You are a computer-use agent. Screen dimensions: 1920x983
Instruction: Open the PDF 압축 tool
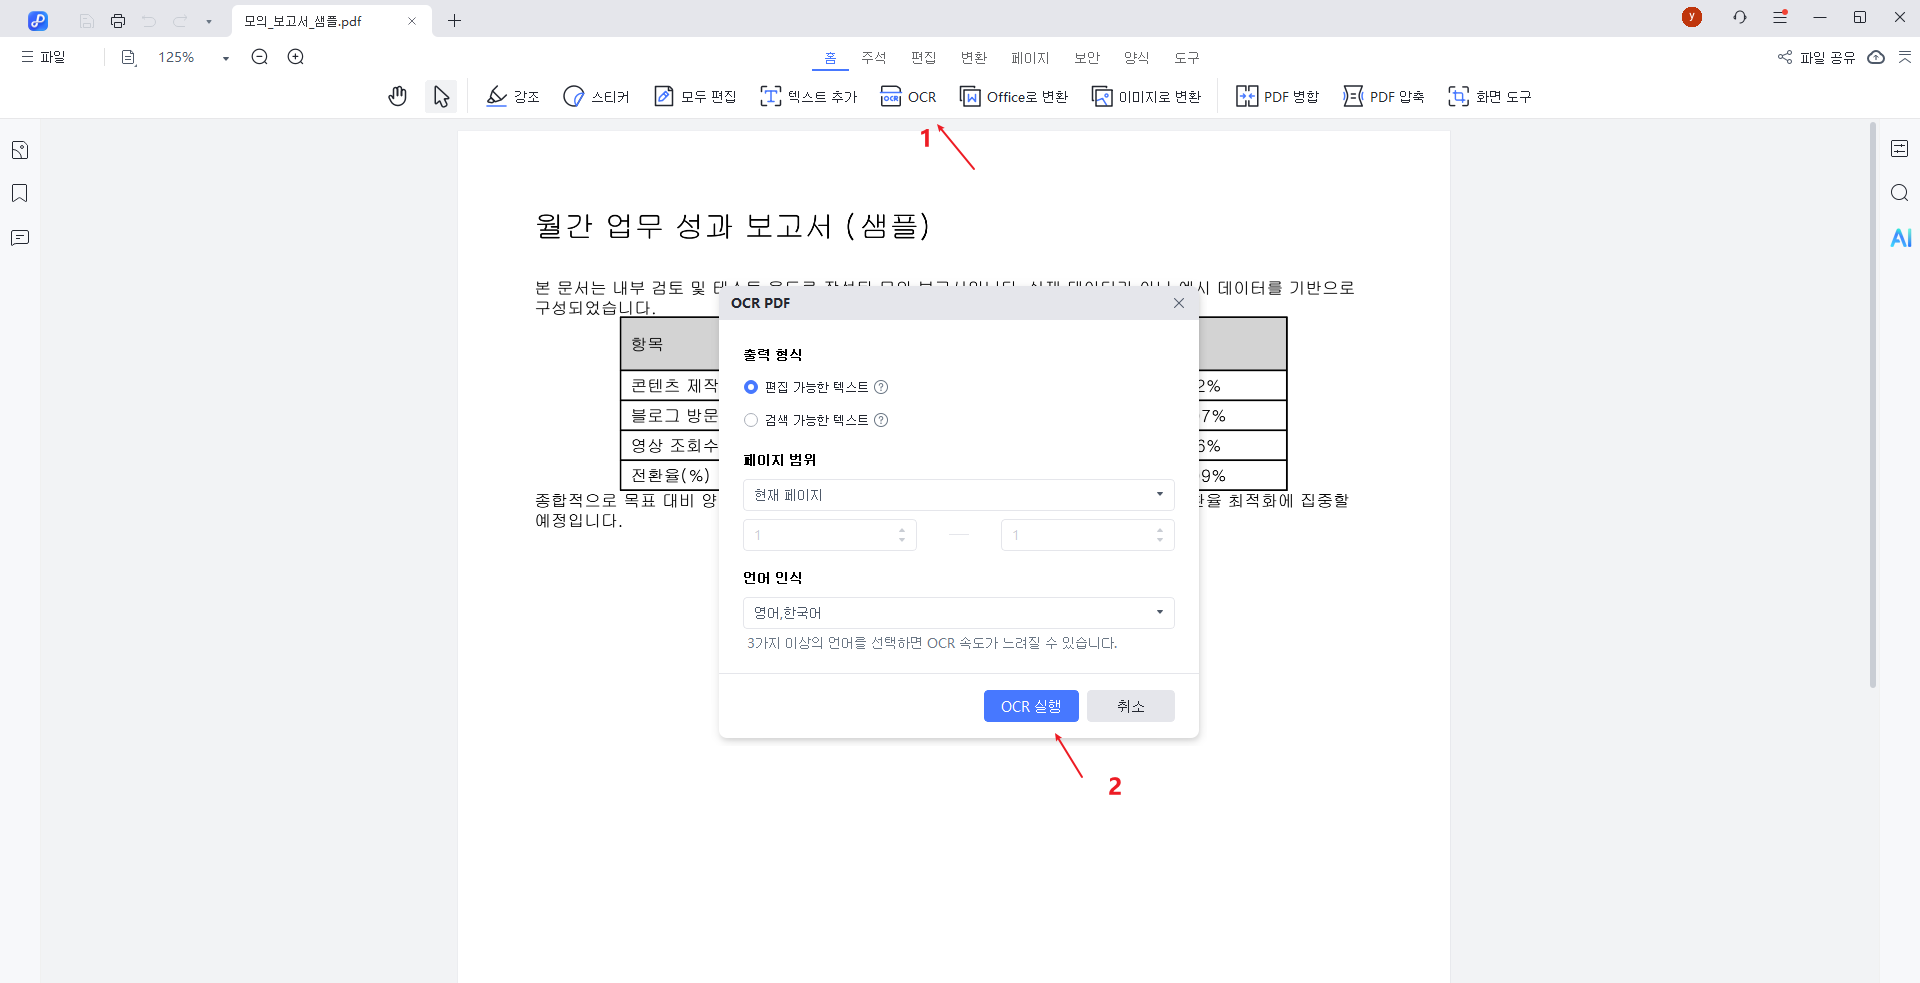[x=1383, y=96]
